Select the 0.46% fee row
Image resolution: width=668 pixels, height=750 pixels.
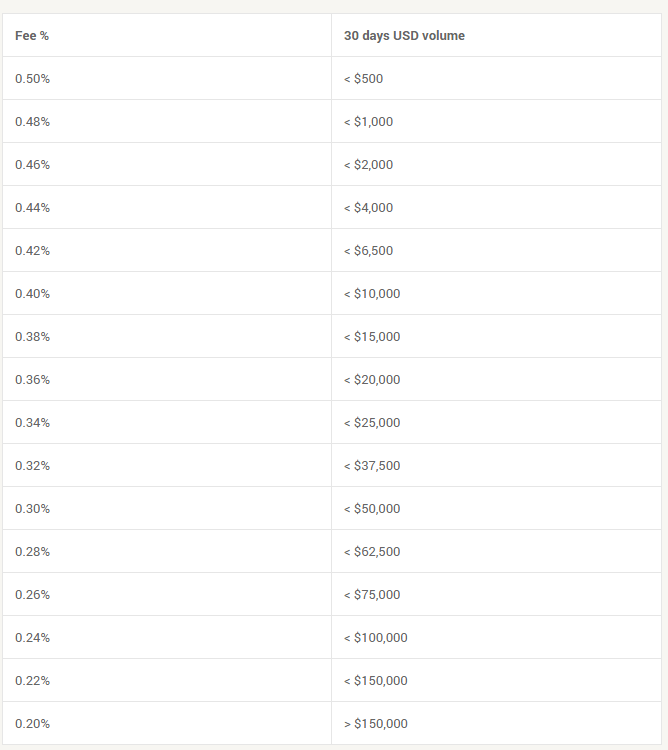click(332, 164)
